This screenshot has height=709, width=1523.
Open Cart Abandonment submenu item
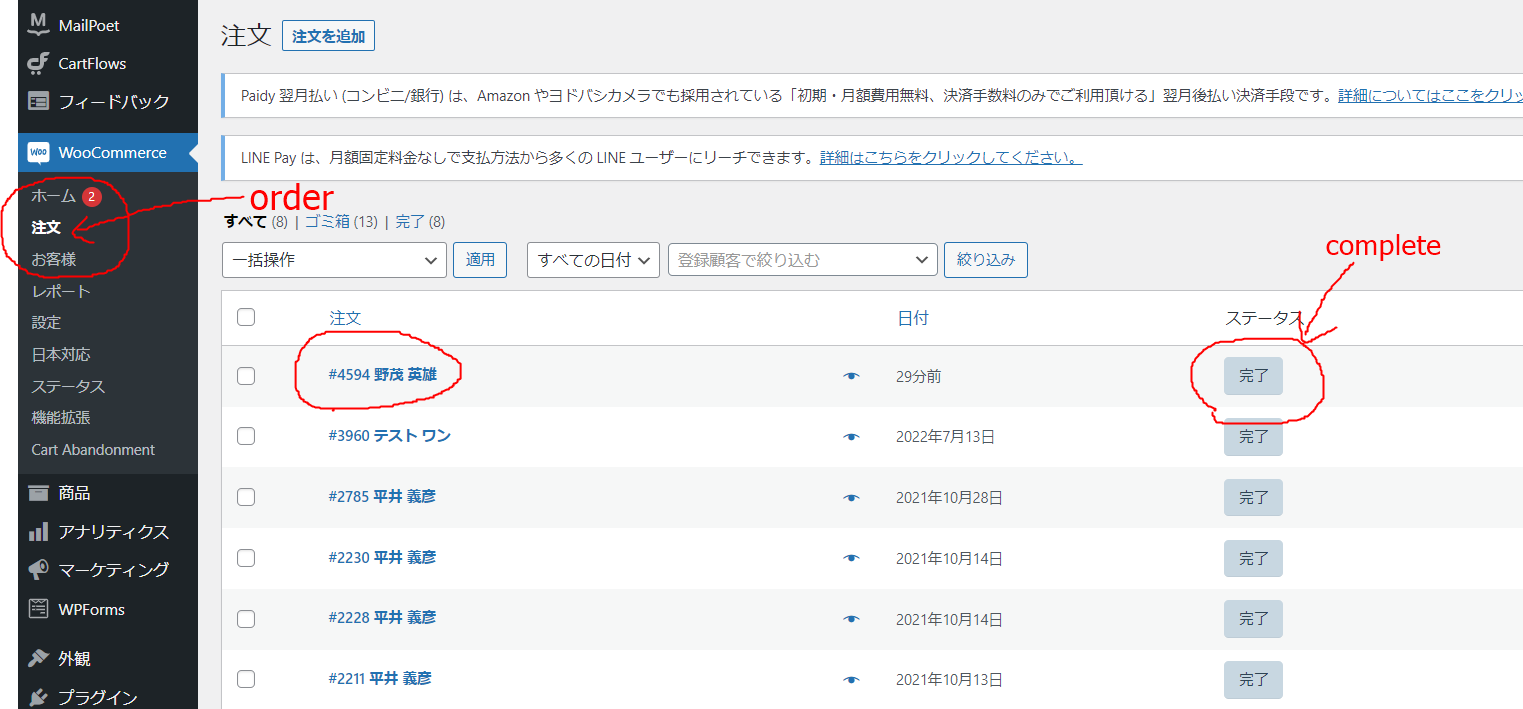click(x=93, y=450)
